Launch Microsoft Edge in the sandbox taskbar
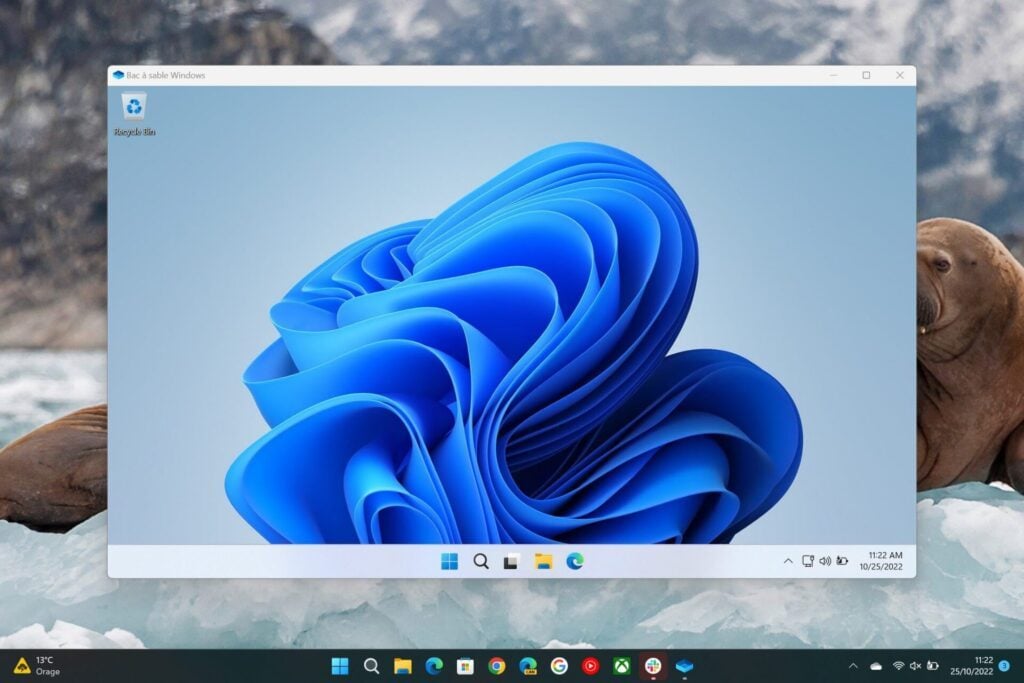 tap(575, 561)
